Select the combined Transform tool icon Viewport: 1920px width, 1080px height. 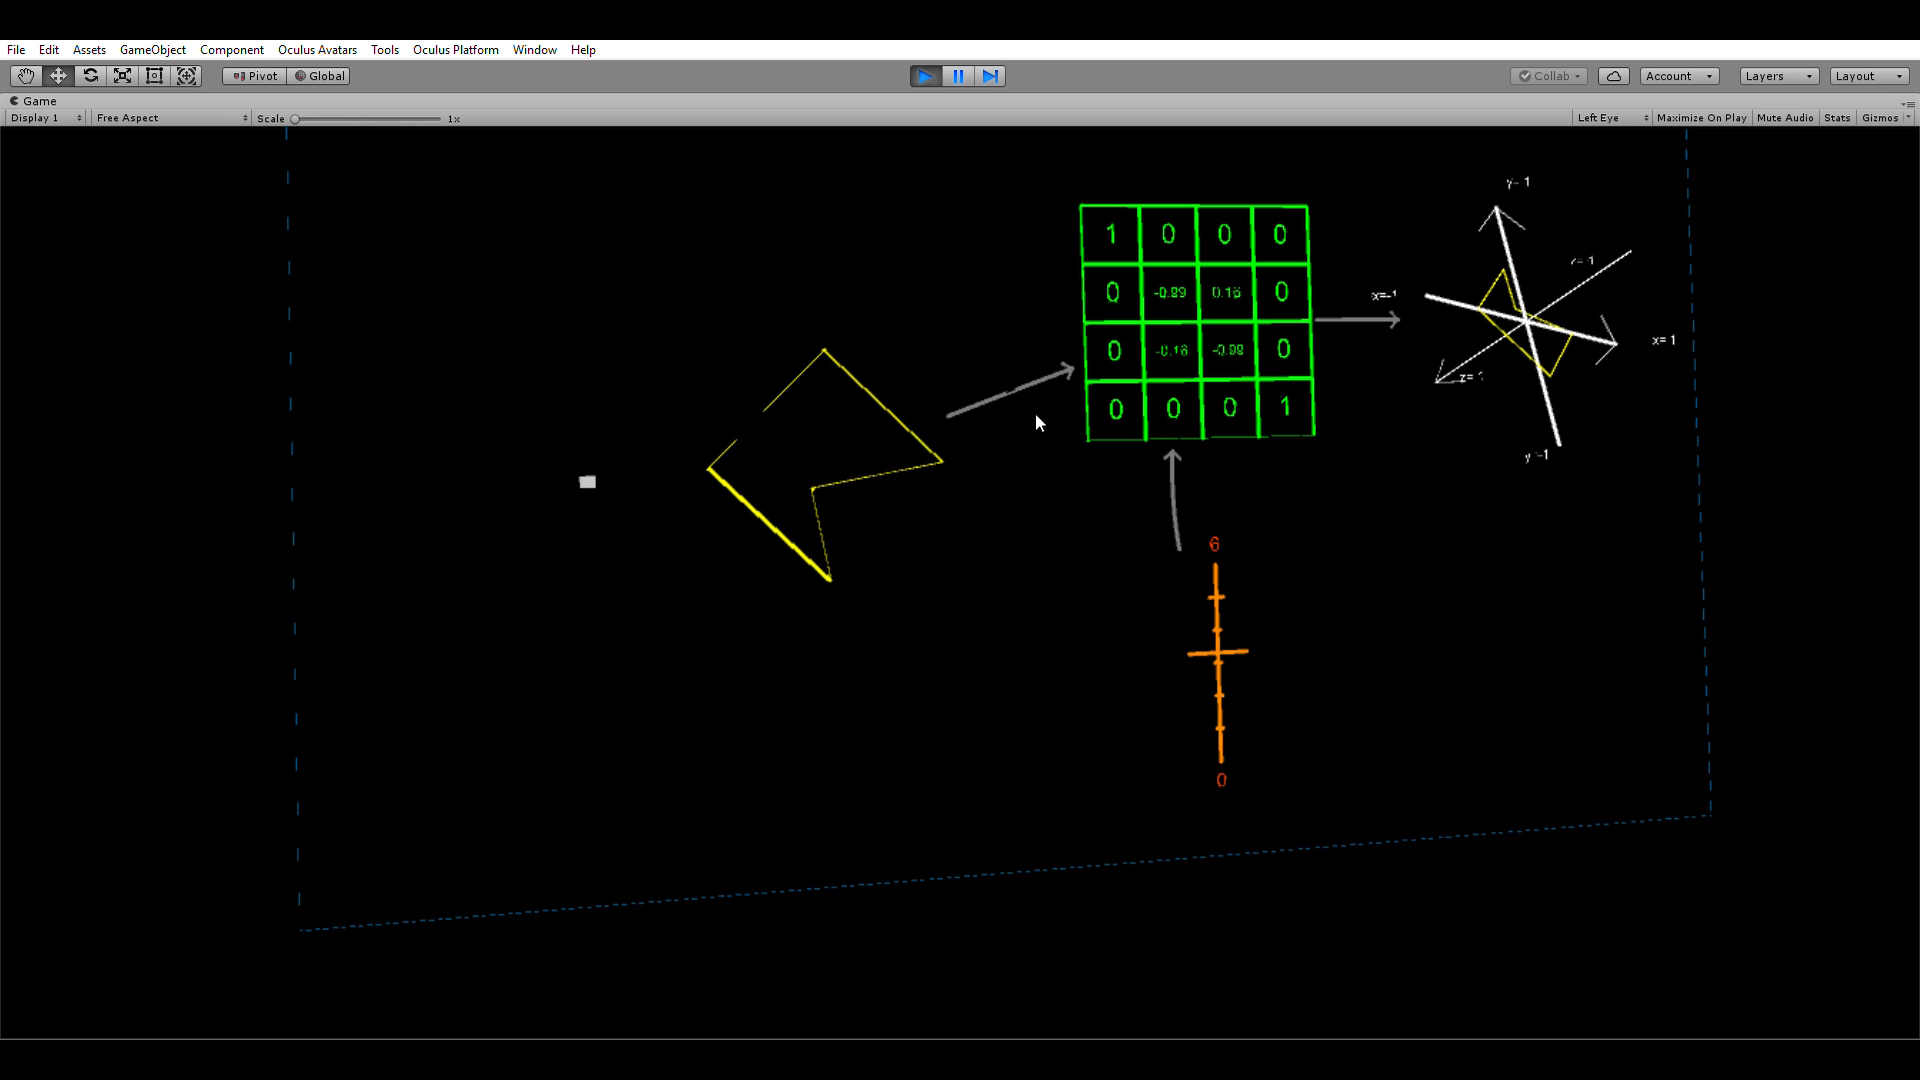click(x=186, y=76)
